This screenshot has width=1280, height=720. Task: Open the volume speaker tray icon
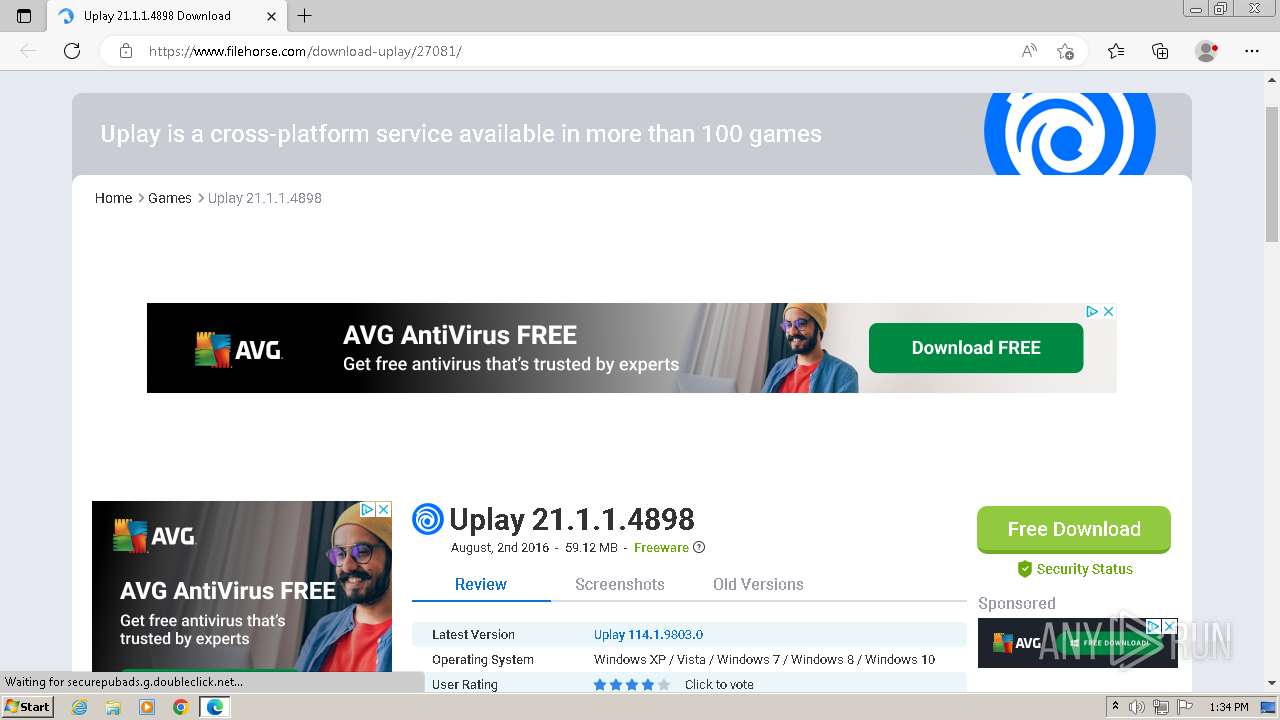click(x=1137, y=707)
